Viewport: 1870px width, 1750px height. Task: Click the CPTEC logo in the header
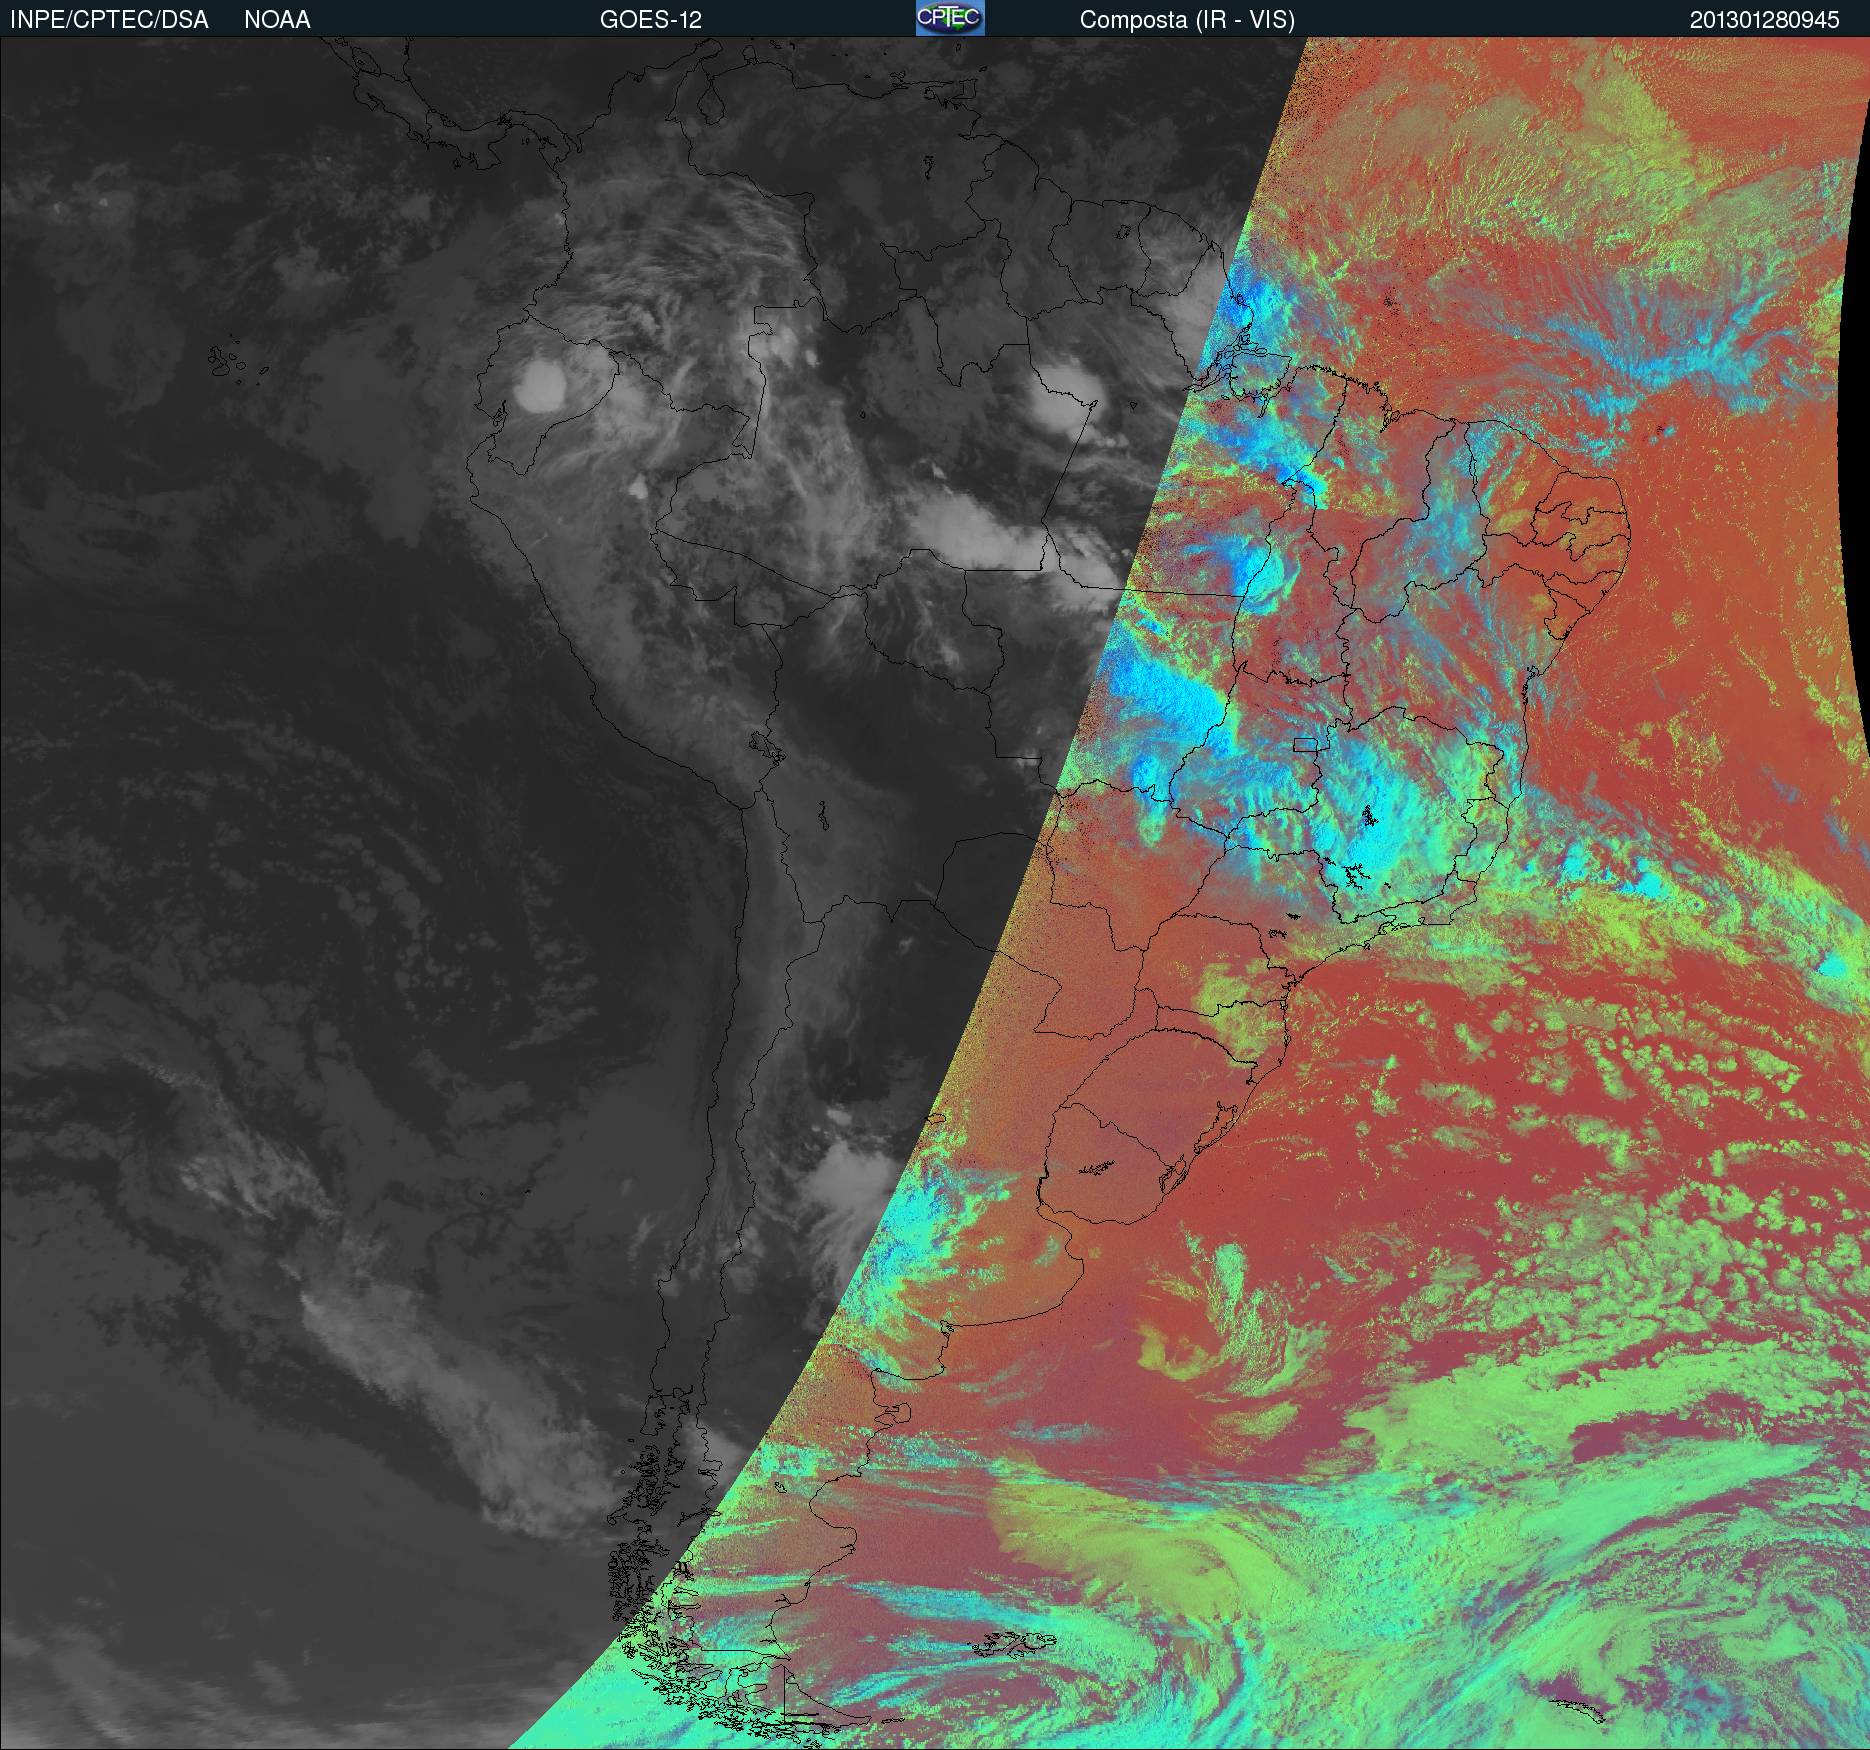pos(950,18)
